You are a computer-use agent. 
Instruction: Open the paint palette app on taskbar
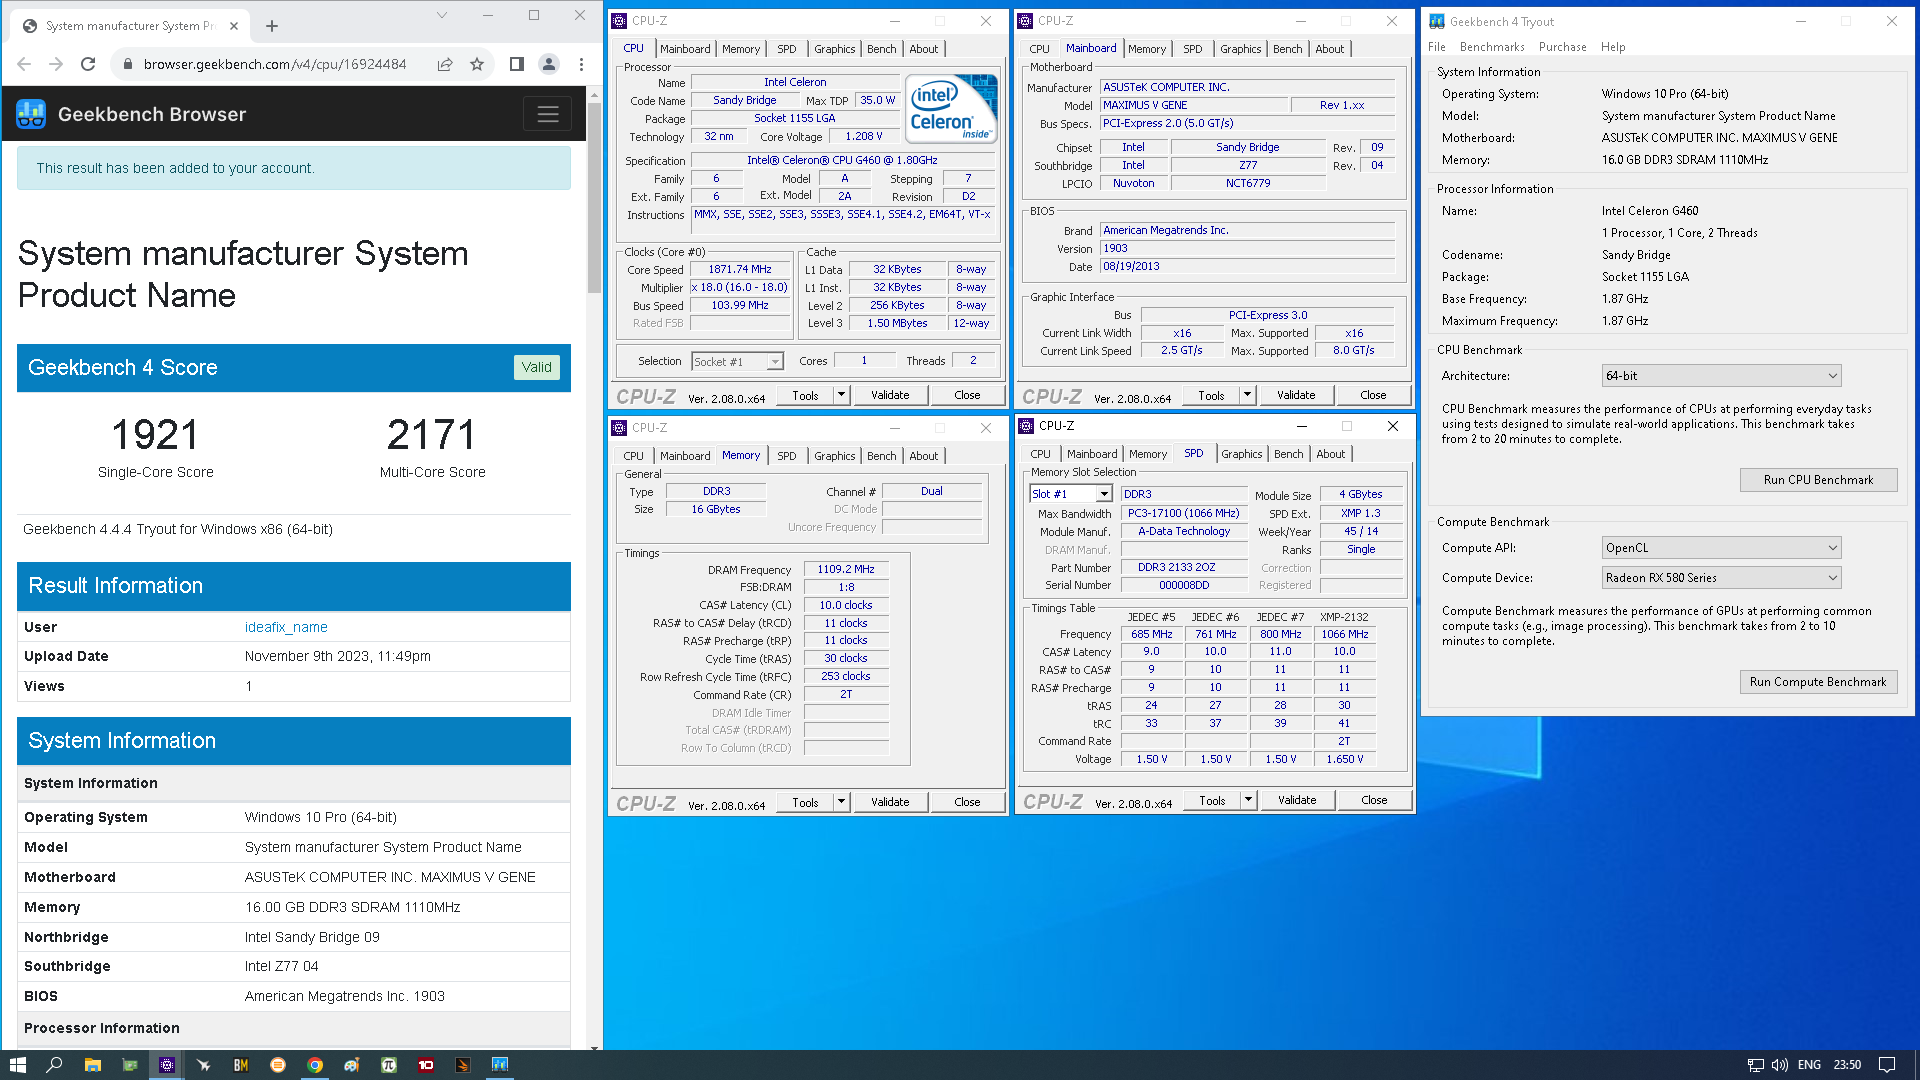click(x=352, y=1065)
